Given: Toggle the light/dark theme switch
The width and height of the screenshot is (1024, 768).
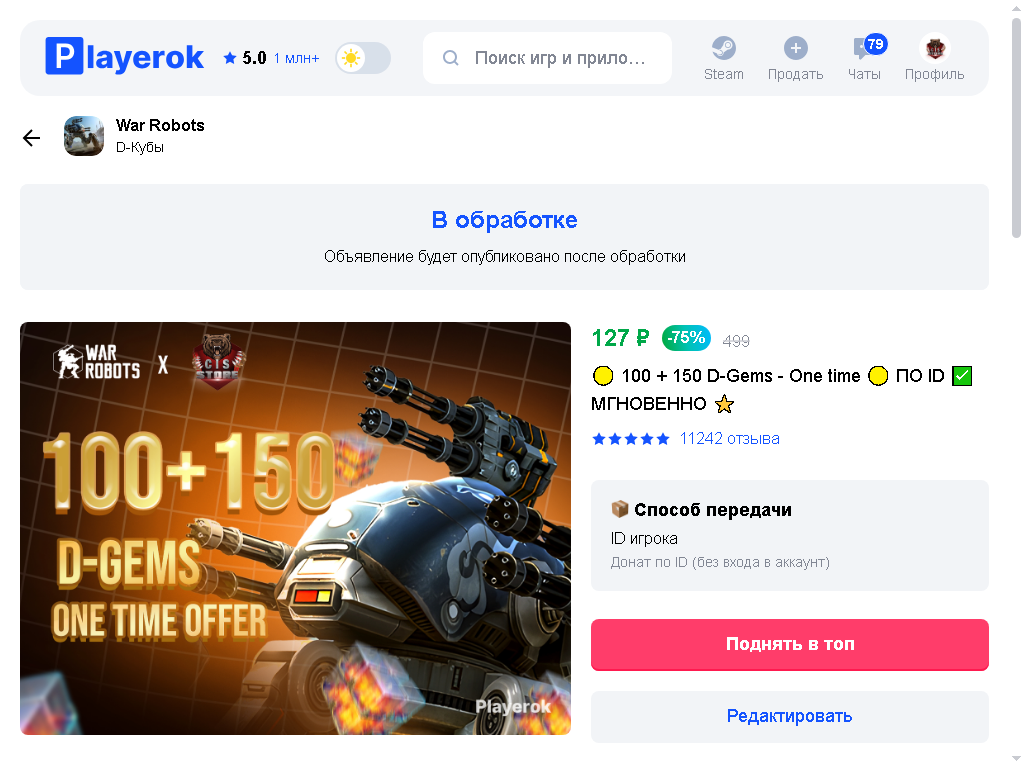Looking at the screenshot, I should click(x=363, y=58).
